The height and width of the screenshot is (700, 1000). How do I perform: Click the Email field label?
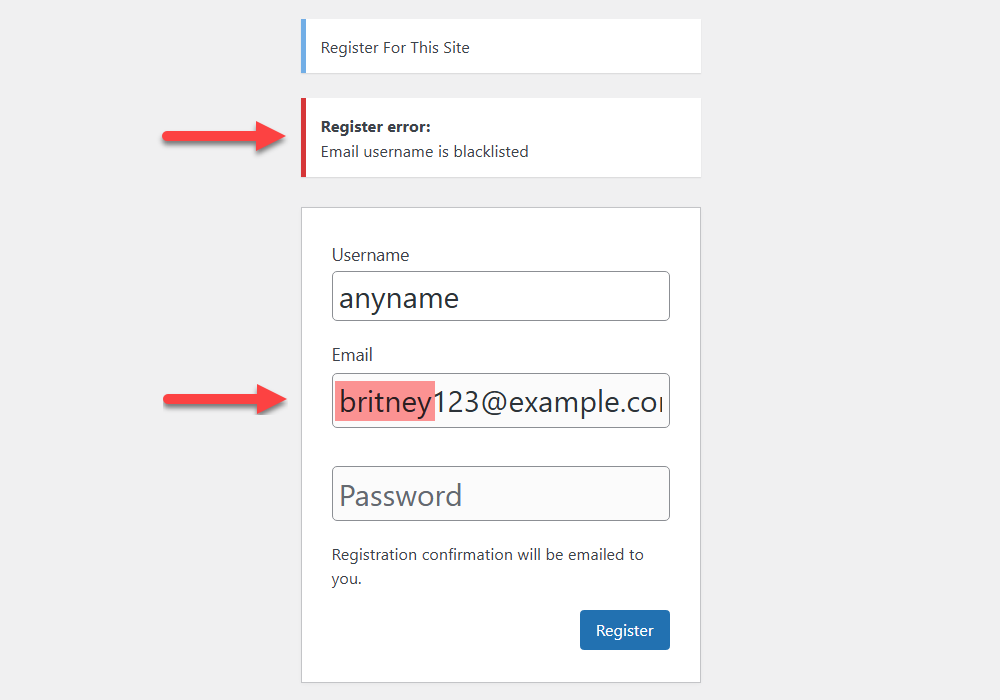point(352,355)
